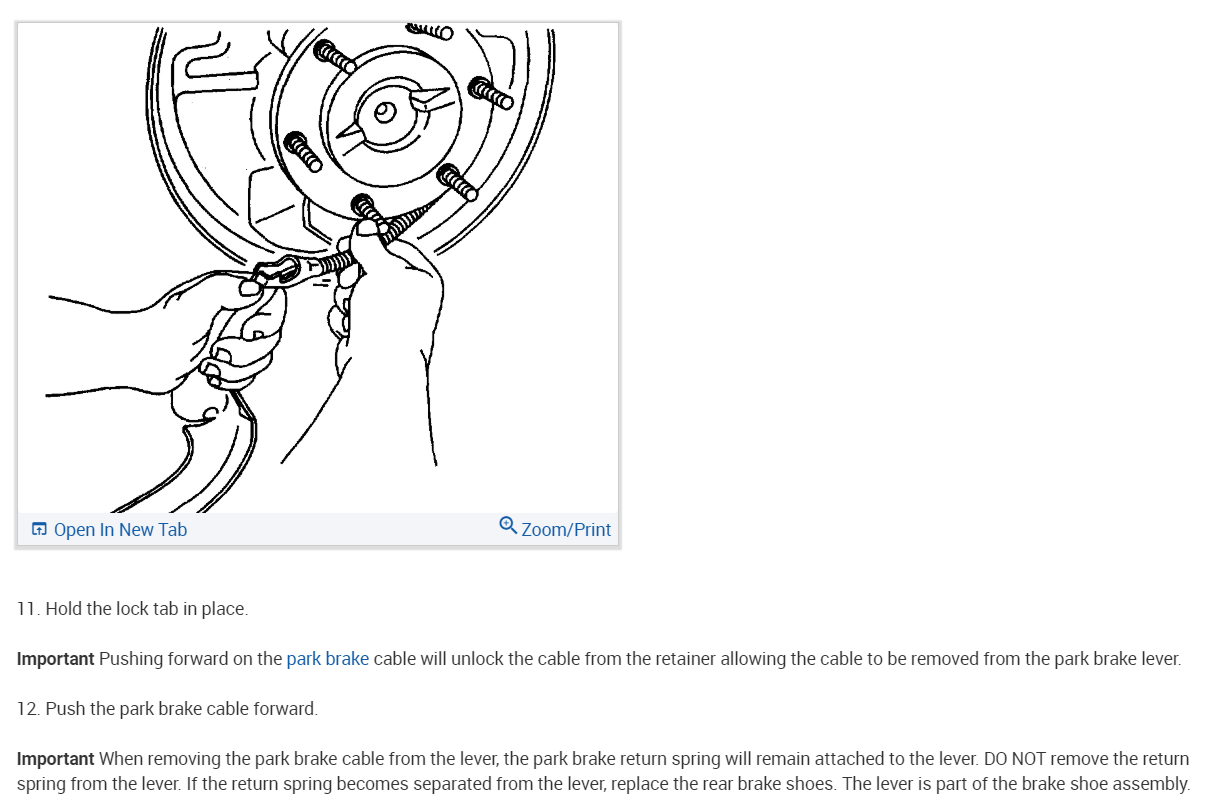The height and width of the screenshot is (811, 1227).
Task: Click the first bold Important label
Action: coord(55,659)
